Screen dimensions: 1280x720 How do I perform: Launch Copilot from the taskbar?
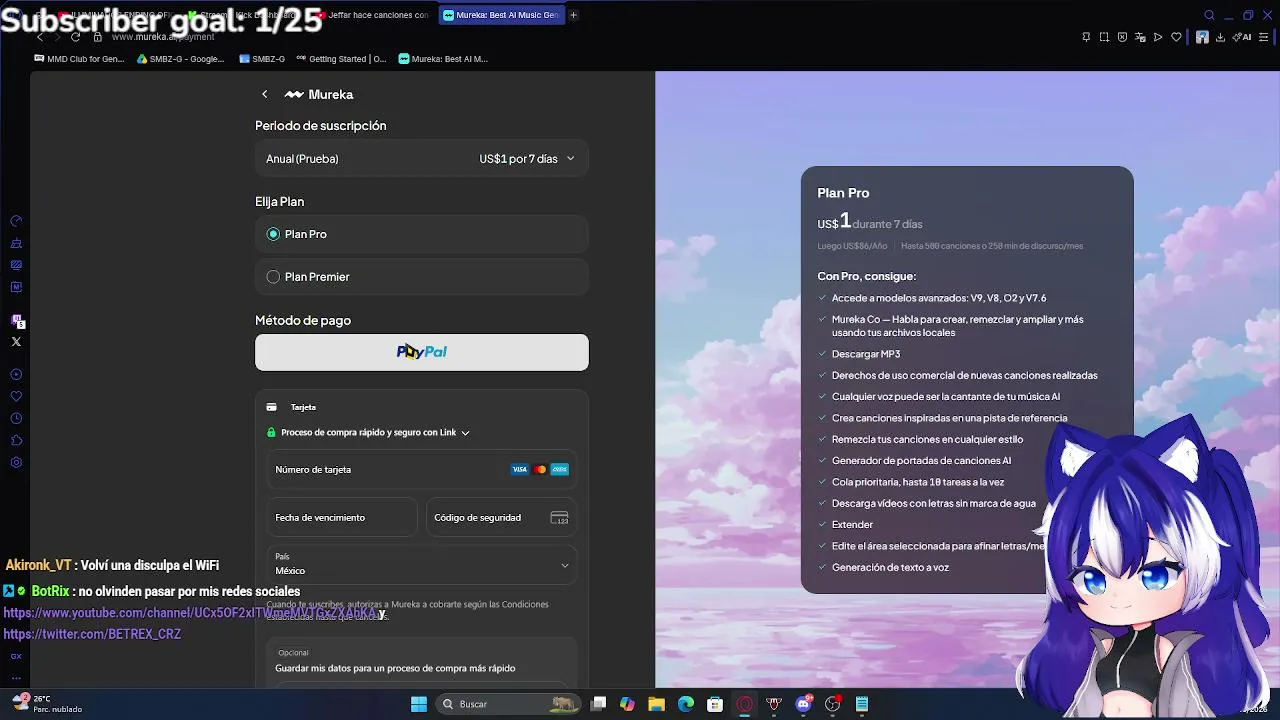click(627, 704)
